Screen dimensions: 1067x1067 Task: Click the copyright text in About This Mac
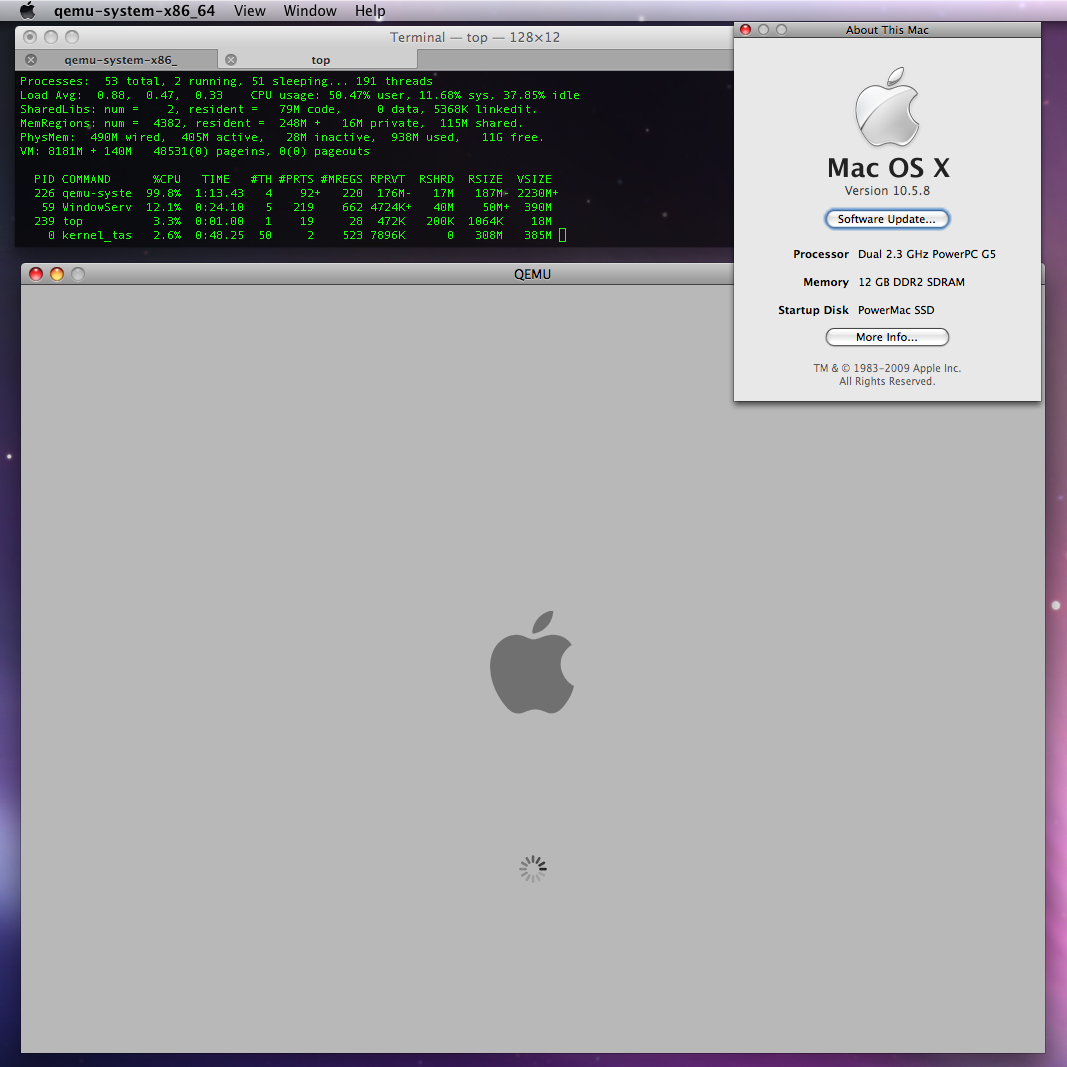click(x=887, y=375)
